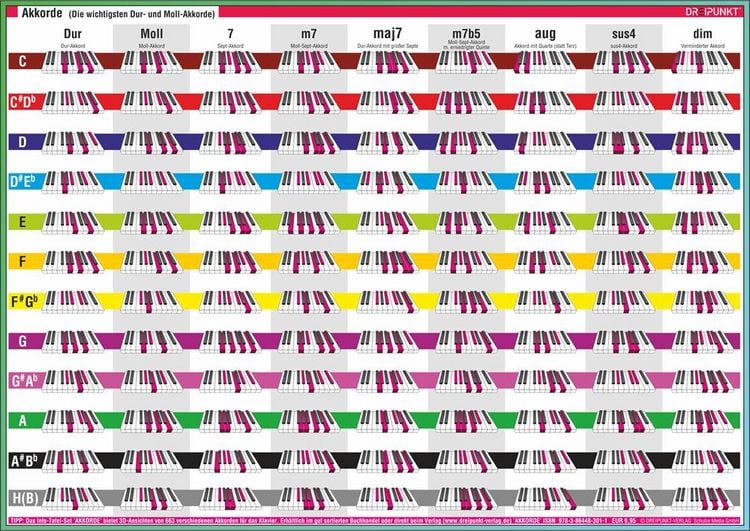Click the 'Verminderter Akkord' caption under dim
The image size is (750, 531).
coord(703,46)
